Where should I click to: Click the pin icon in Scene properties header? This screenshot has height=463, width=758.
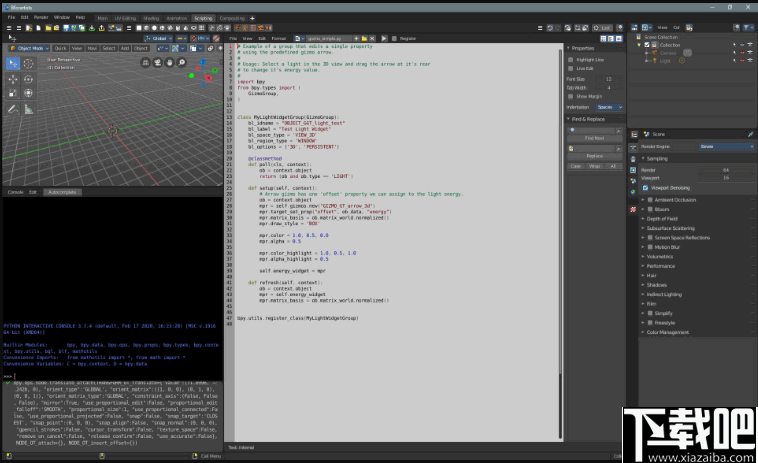click(x=750, y=133)
